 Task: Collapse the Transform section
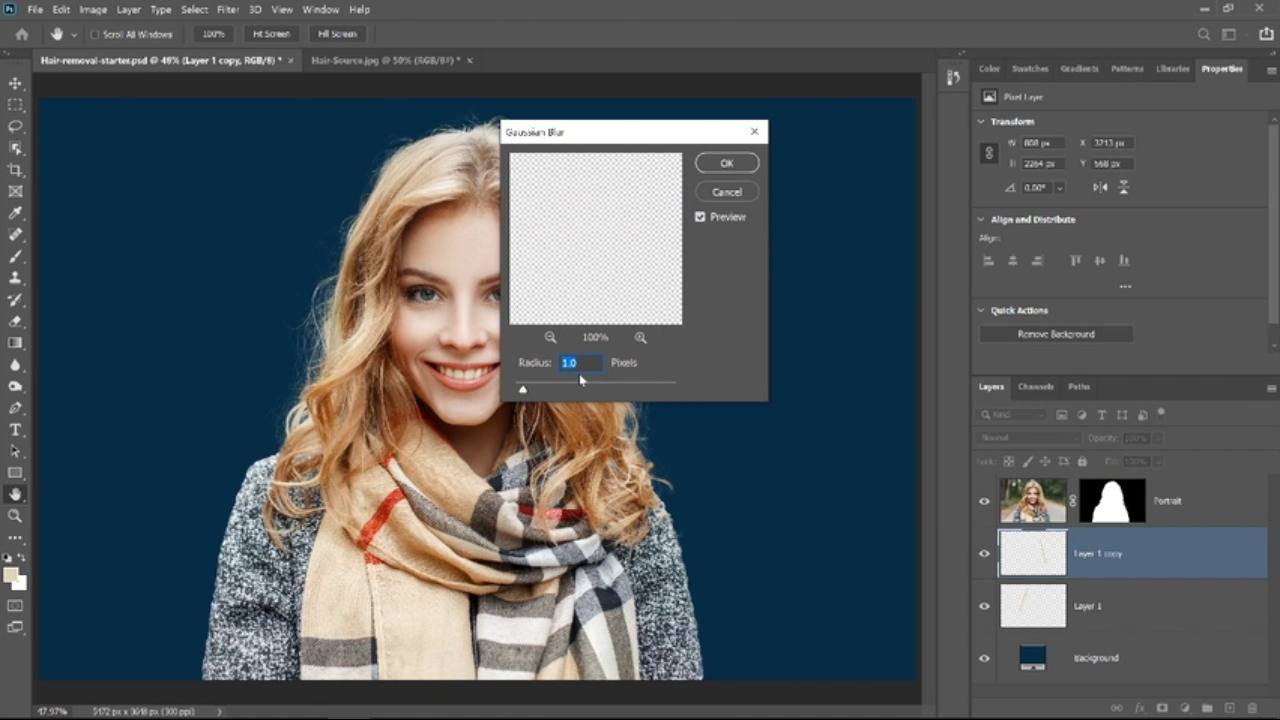(981, 121)
